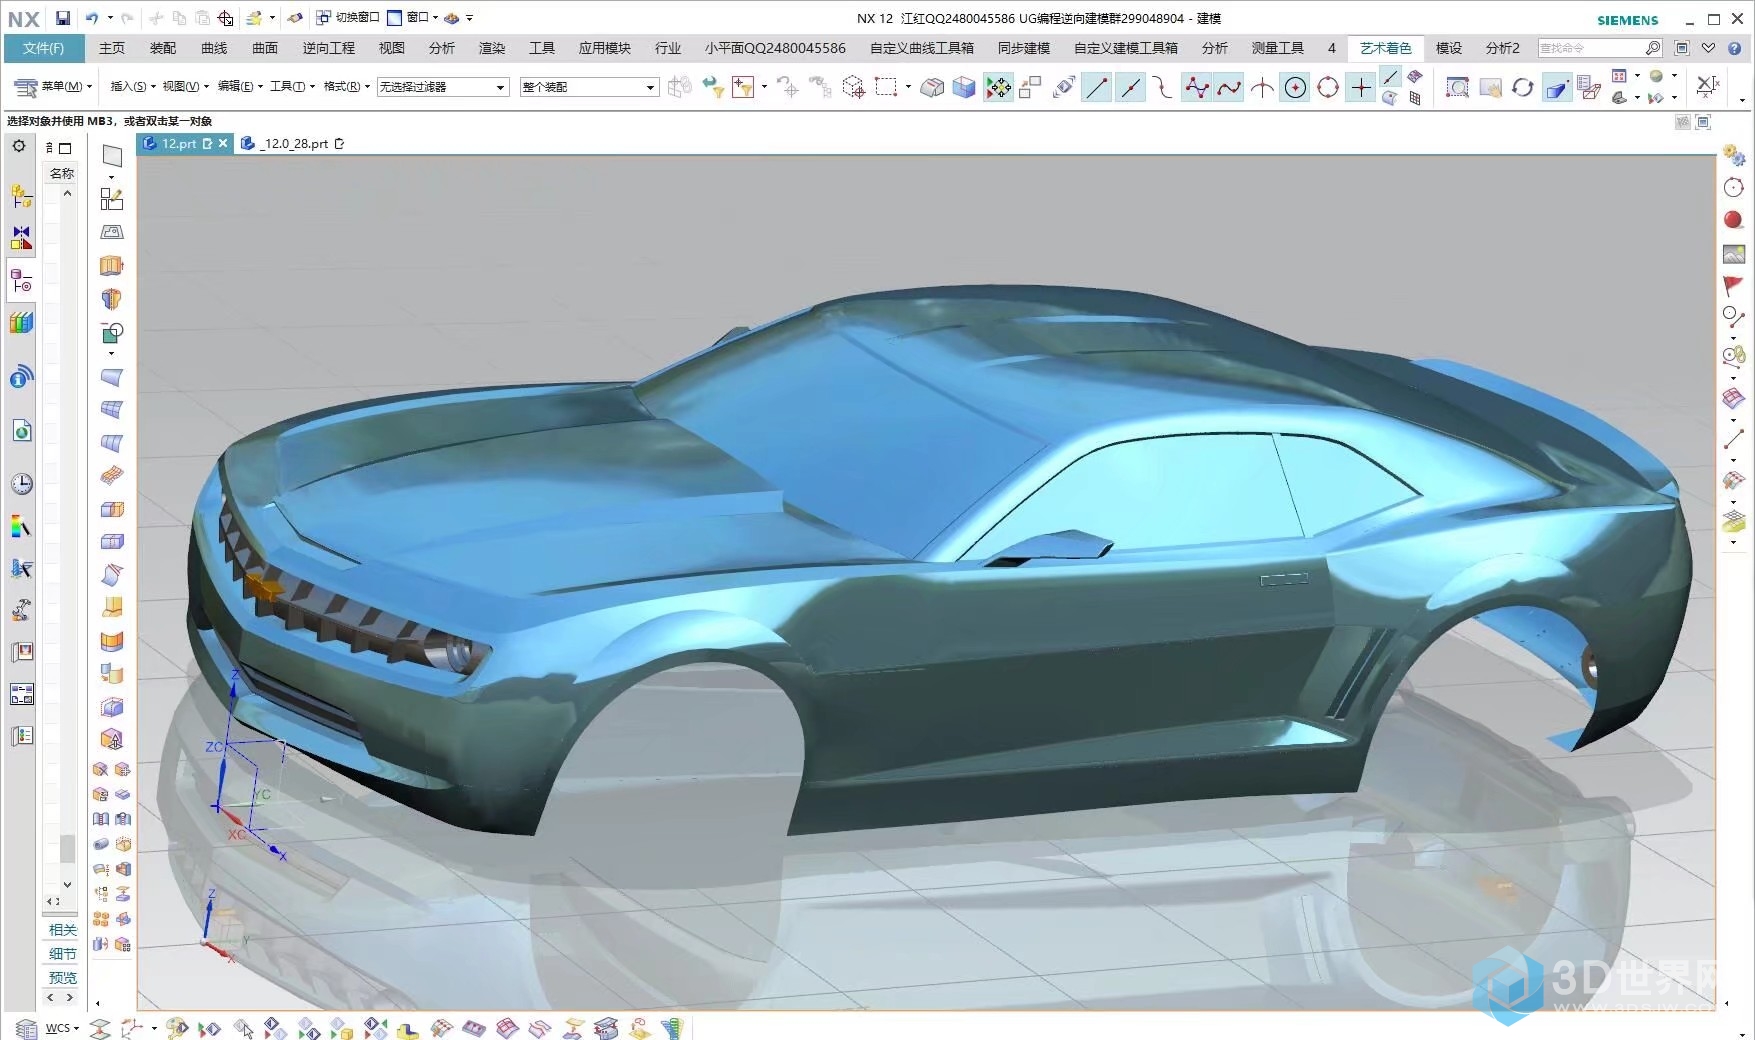Click the landscape image icon in right toolbar

1733,254
